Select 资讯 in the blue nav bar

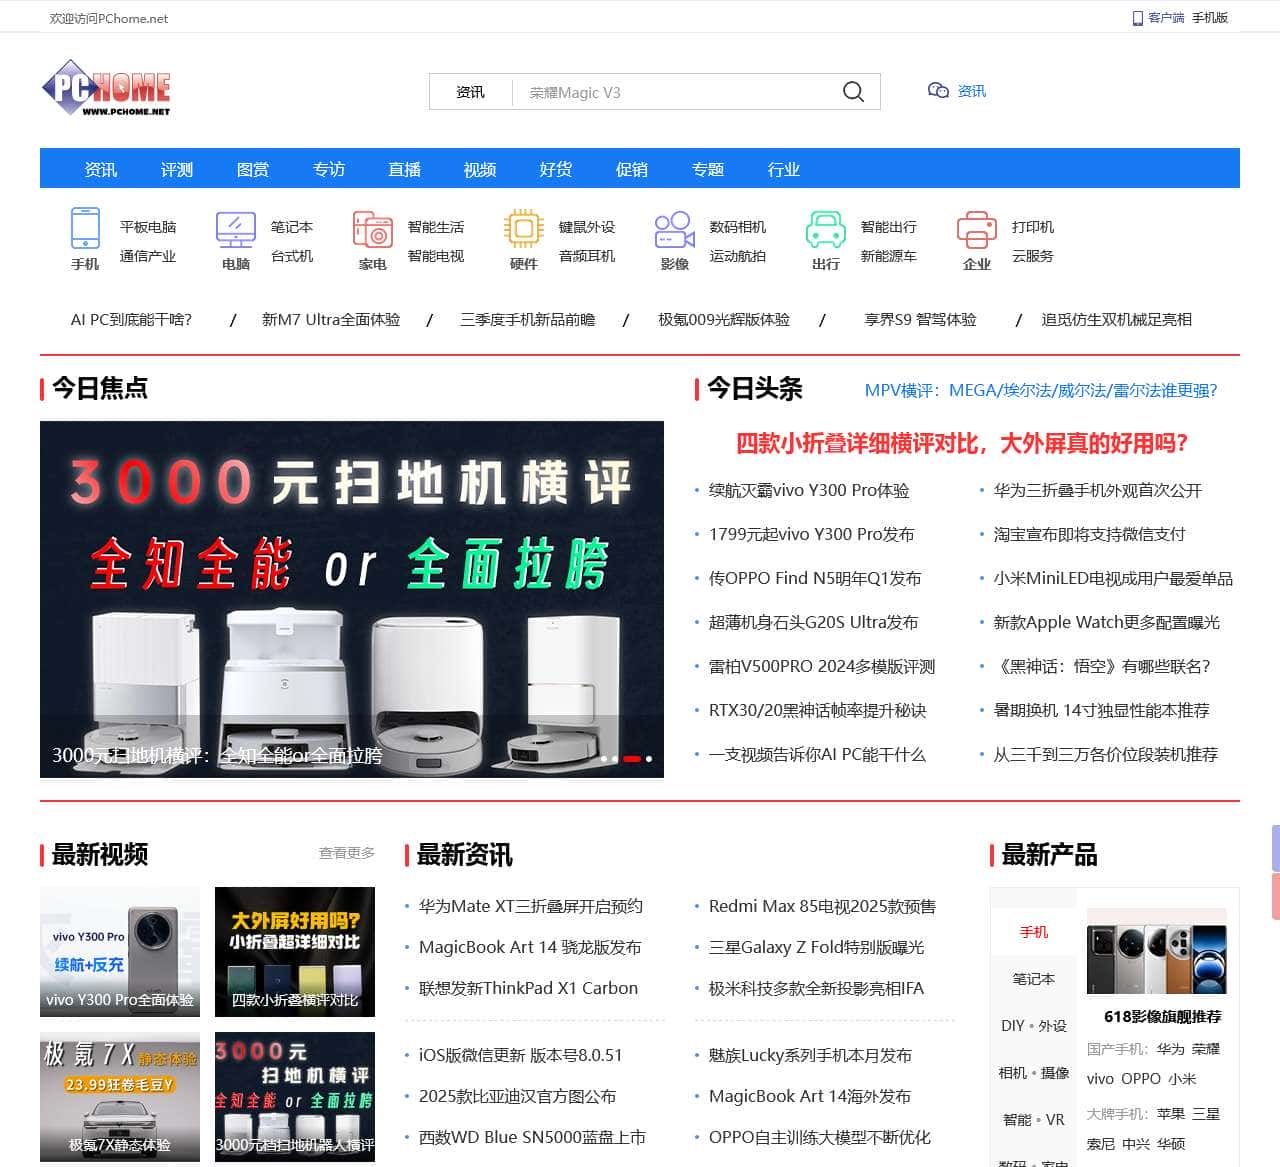tap(101, 169)
